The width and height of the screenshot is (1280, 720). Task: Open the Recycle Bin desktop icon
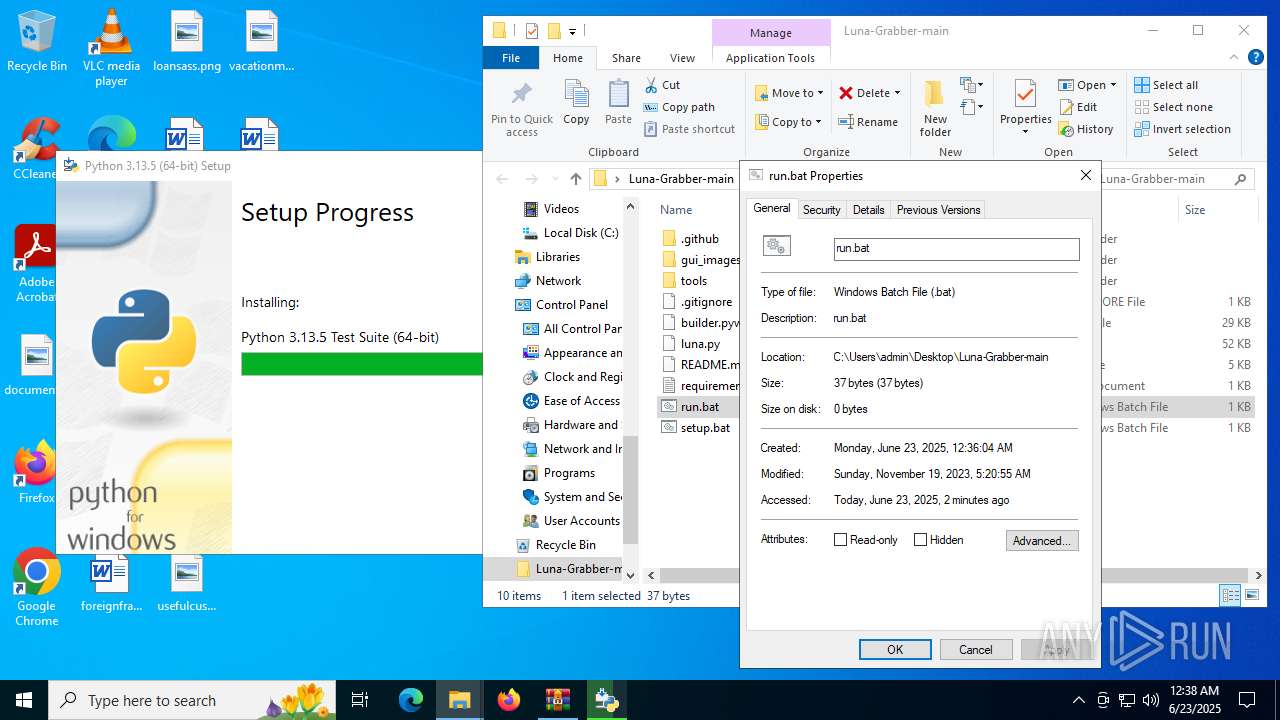(x=37, y=41)
